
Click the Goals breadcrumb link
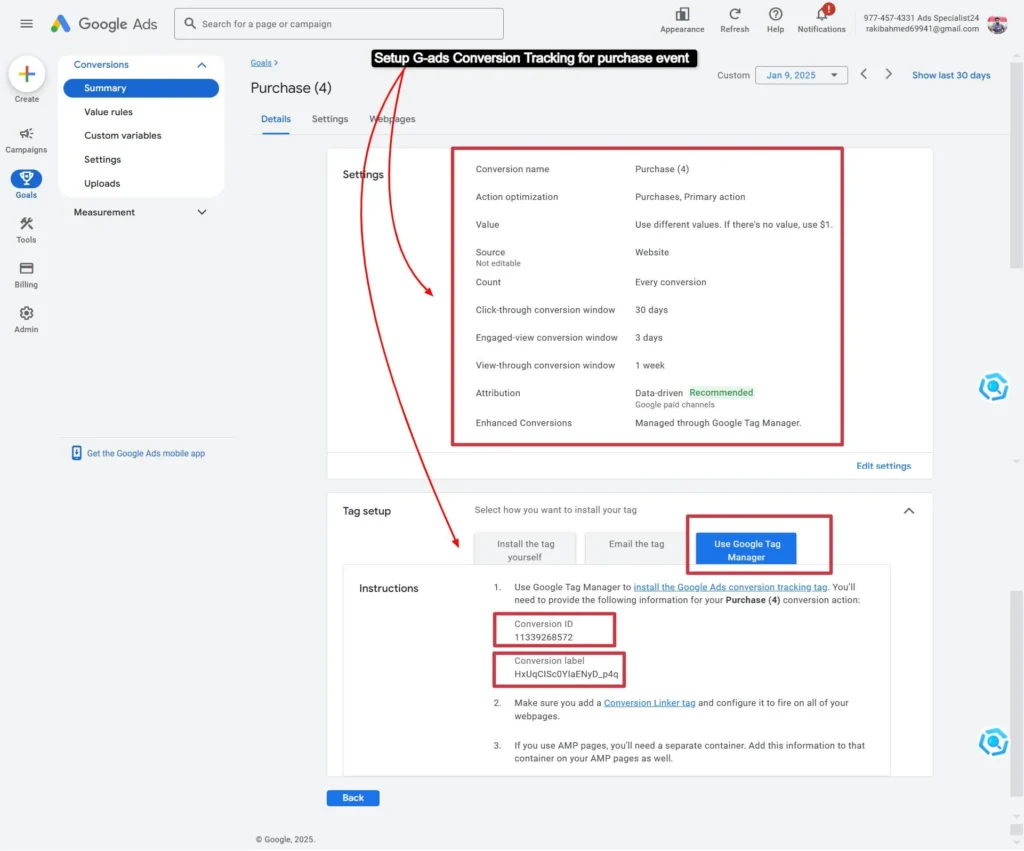point(261,63)
